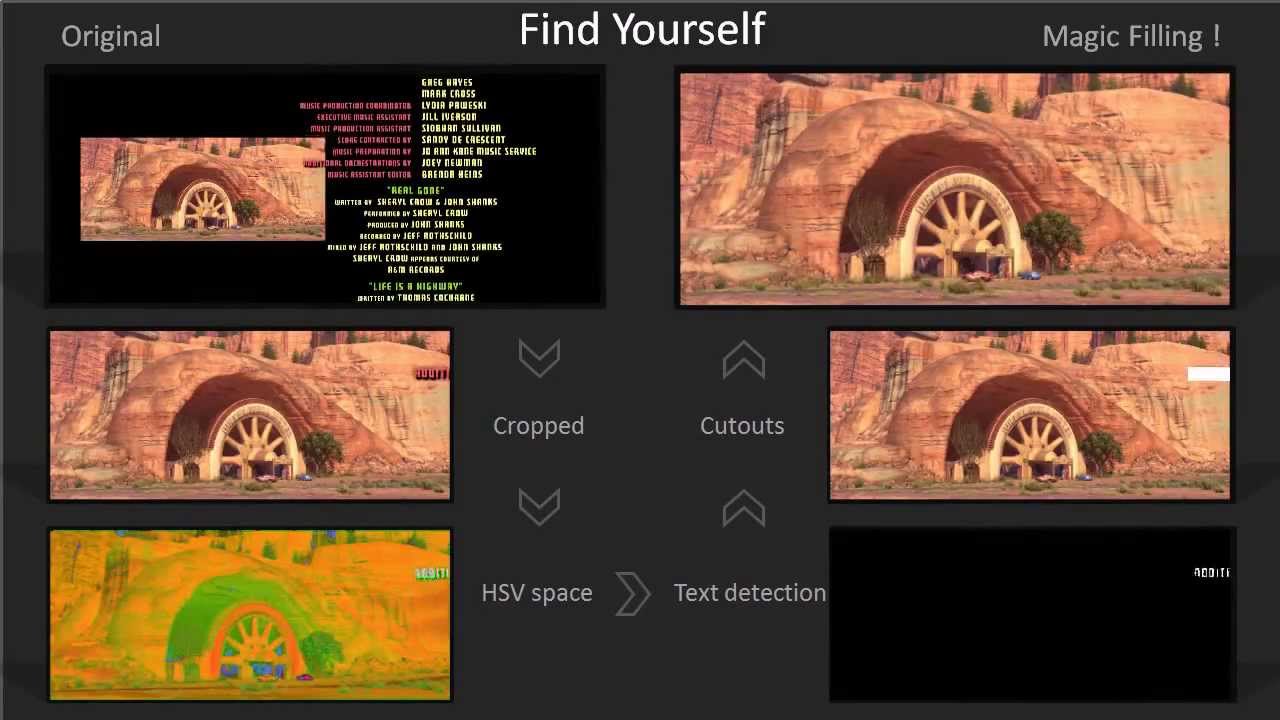Click the up chevron above the Cutouts label

(x=743, y=359)
